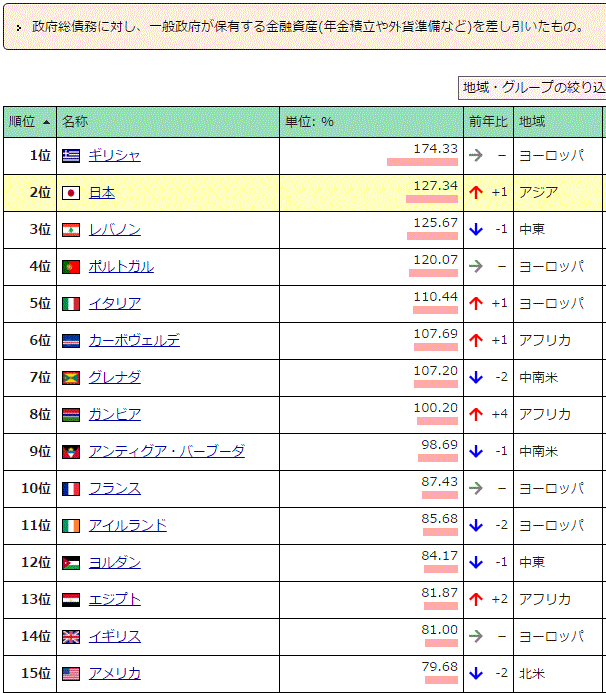The height and width of the screenshot is (693, 606).
Task: Click the Antigua and Barbuda flag icon
Action: (x=71, y=452)
